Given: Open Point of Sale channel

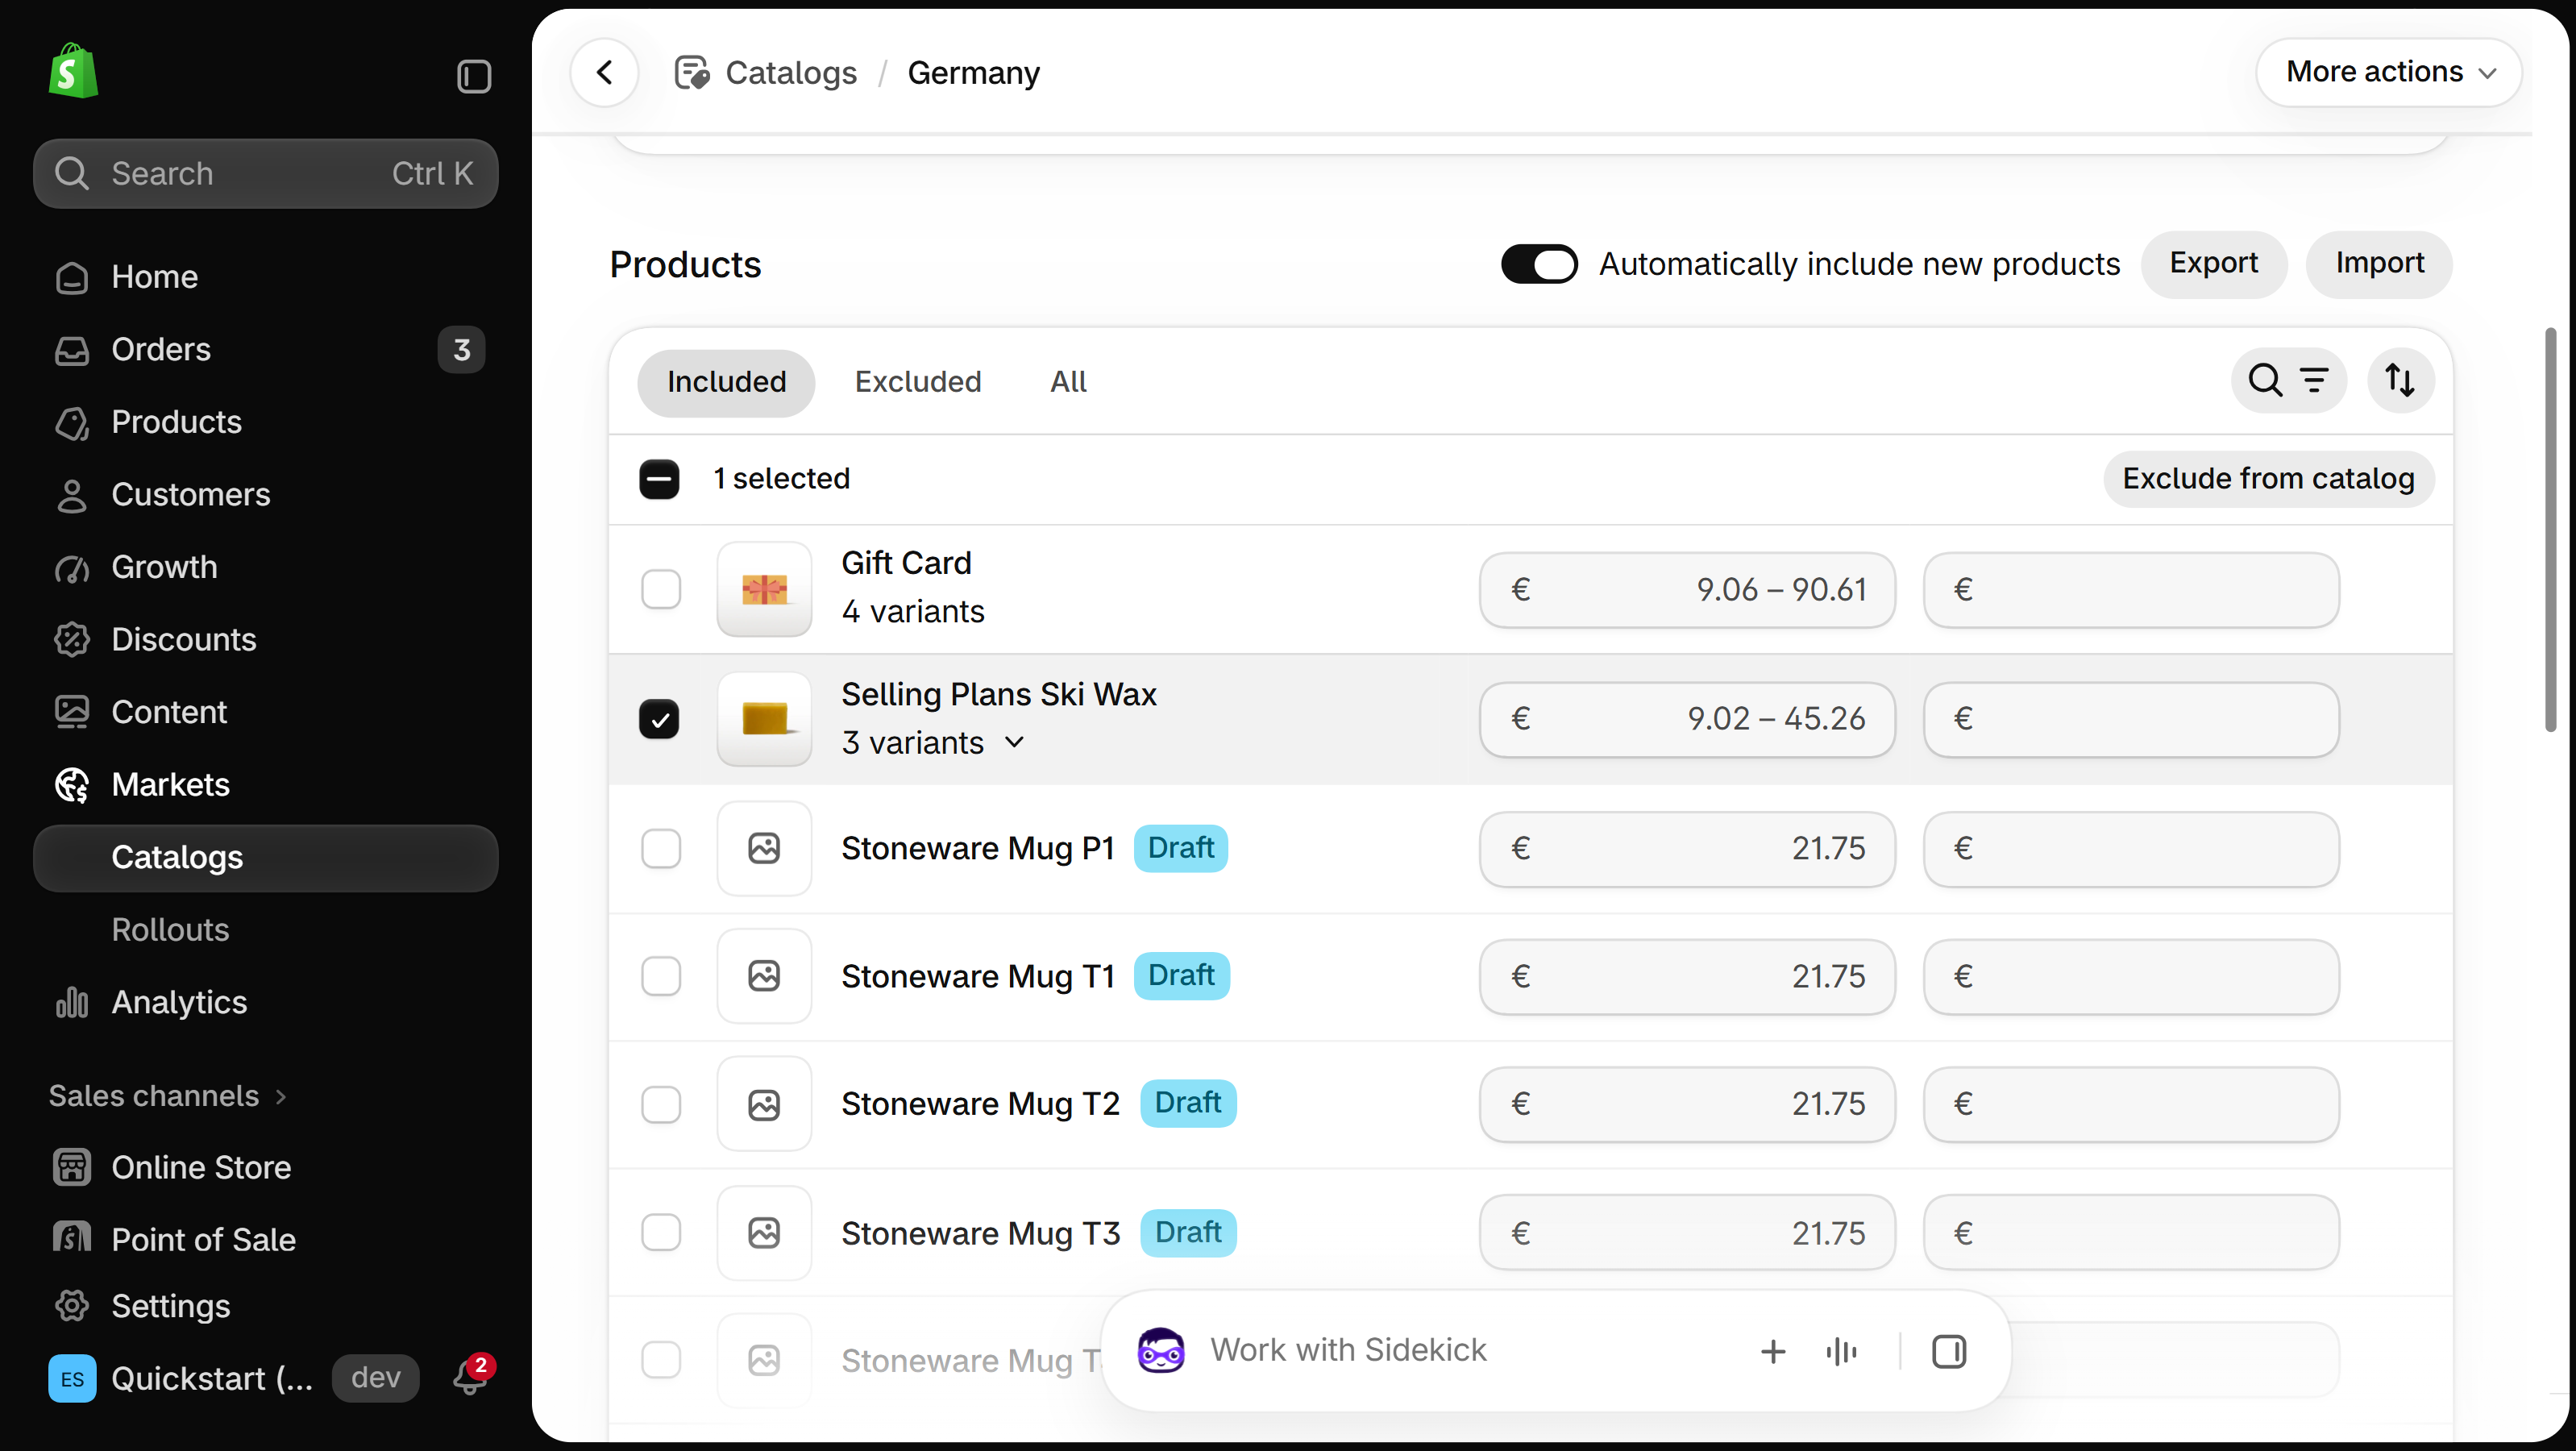Looking at the screenshot, I should point(265,1239).
